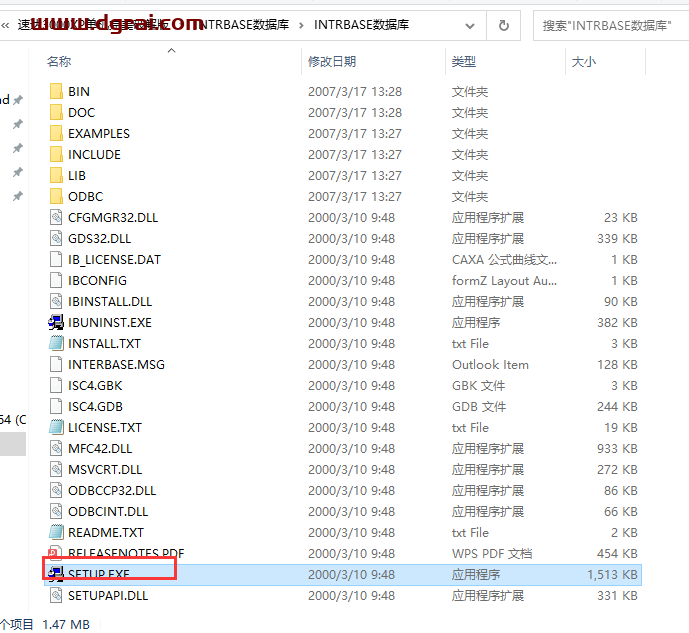Viewport: 689px width, 633px height.
Task: Click the CAXA 公式曲线文 type cell
Action: point(504,260)
